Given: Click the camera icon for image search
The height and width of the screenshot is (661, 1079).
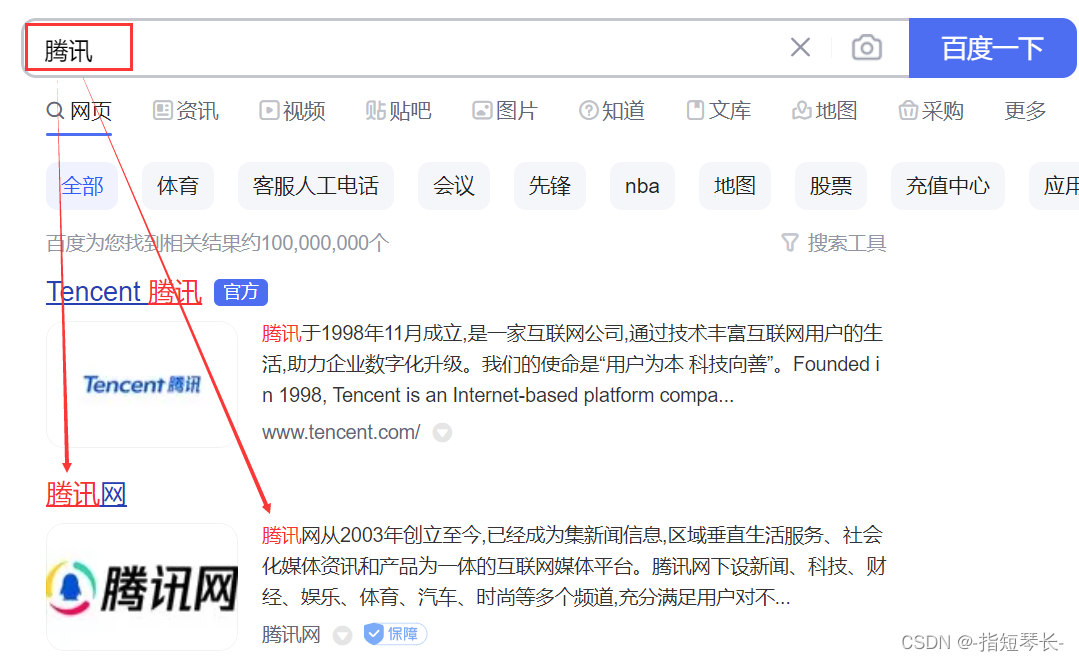Looking at the screenshot, I should pos(866,47).
